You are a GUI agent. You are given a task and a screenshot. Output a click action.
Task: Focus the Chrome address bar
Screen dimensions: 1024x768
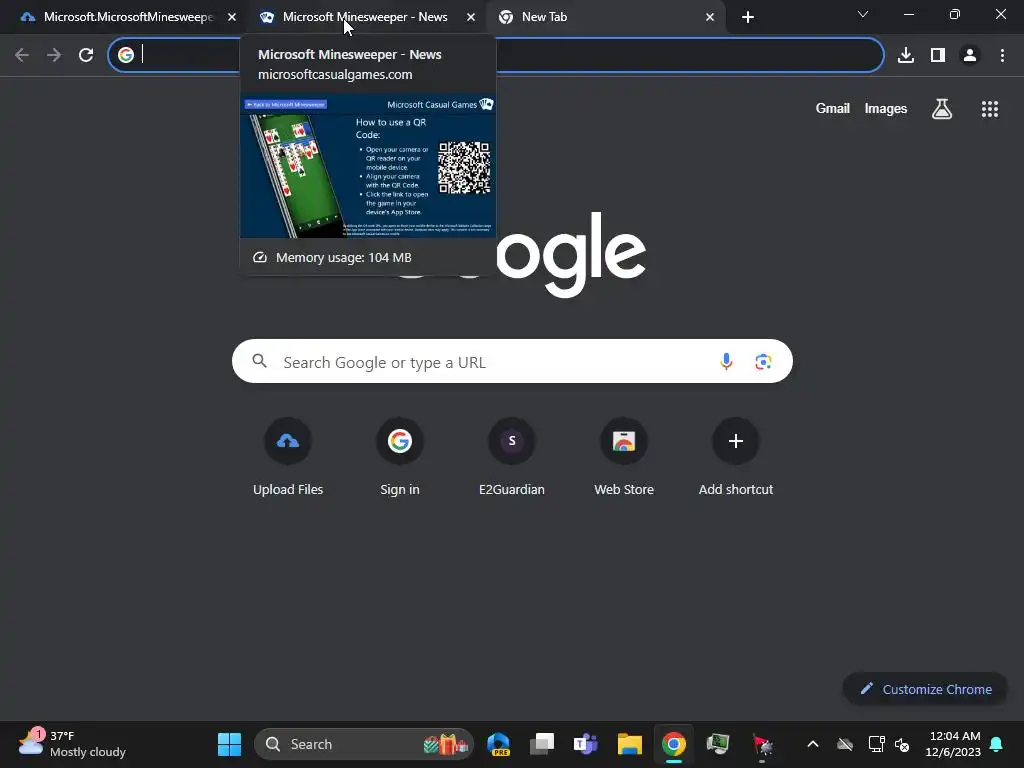coord(496,55)
